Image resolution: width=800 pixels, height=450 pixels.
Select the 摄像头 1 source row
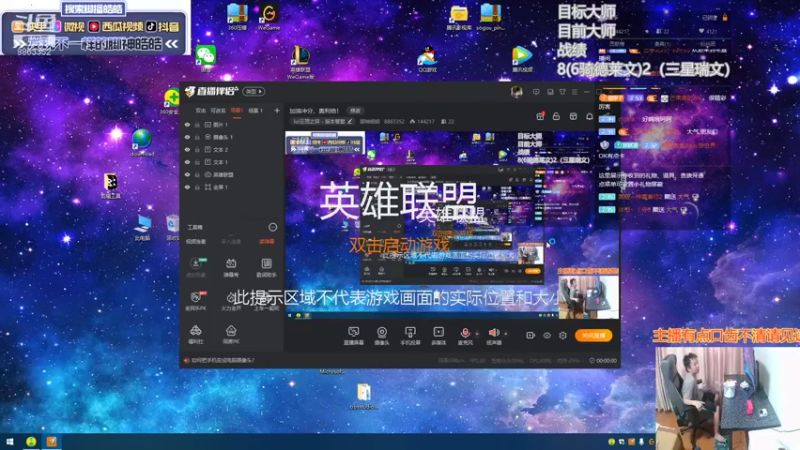tap(232, 137)
